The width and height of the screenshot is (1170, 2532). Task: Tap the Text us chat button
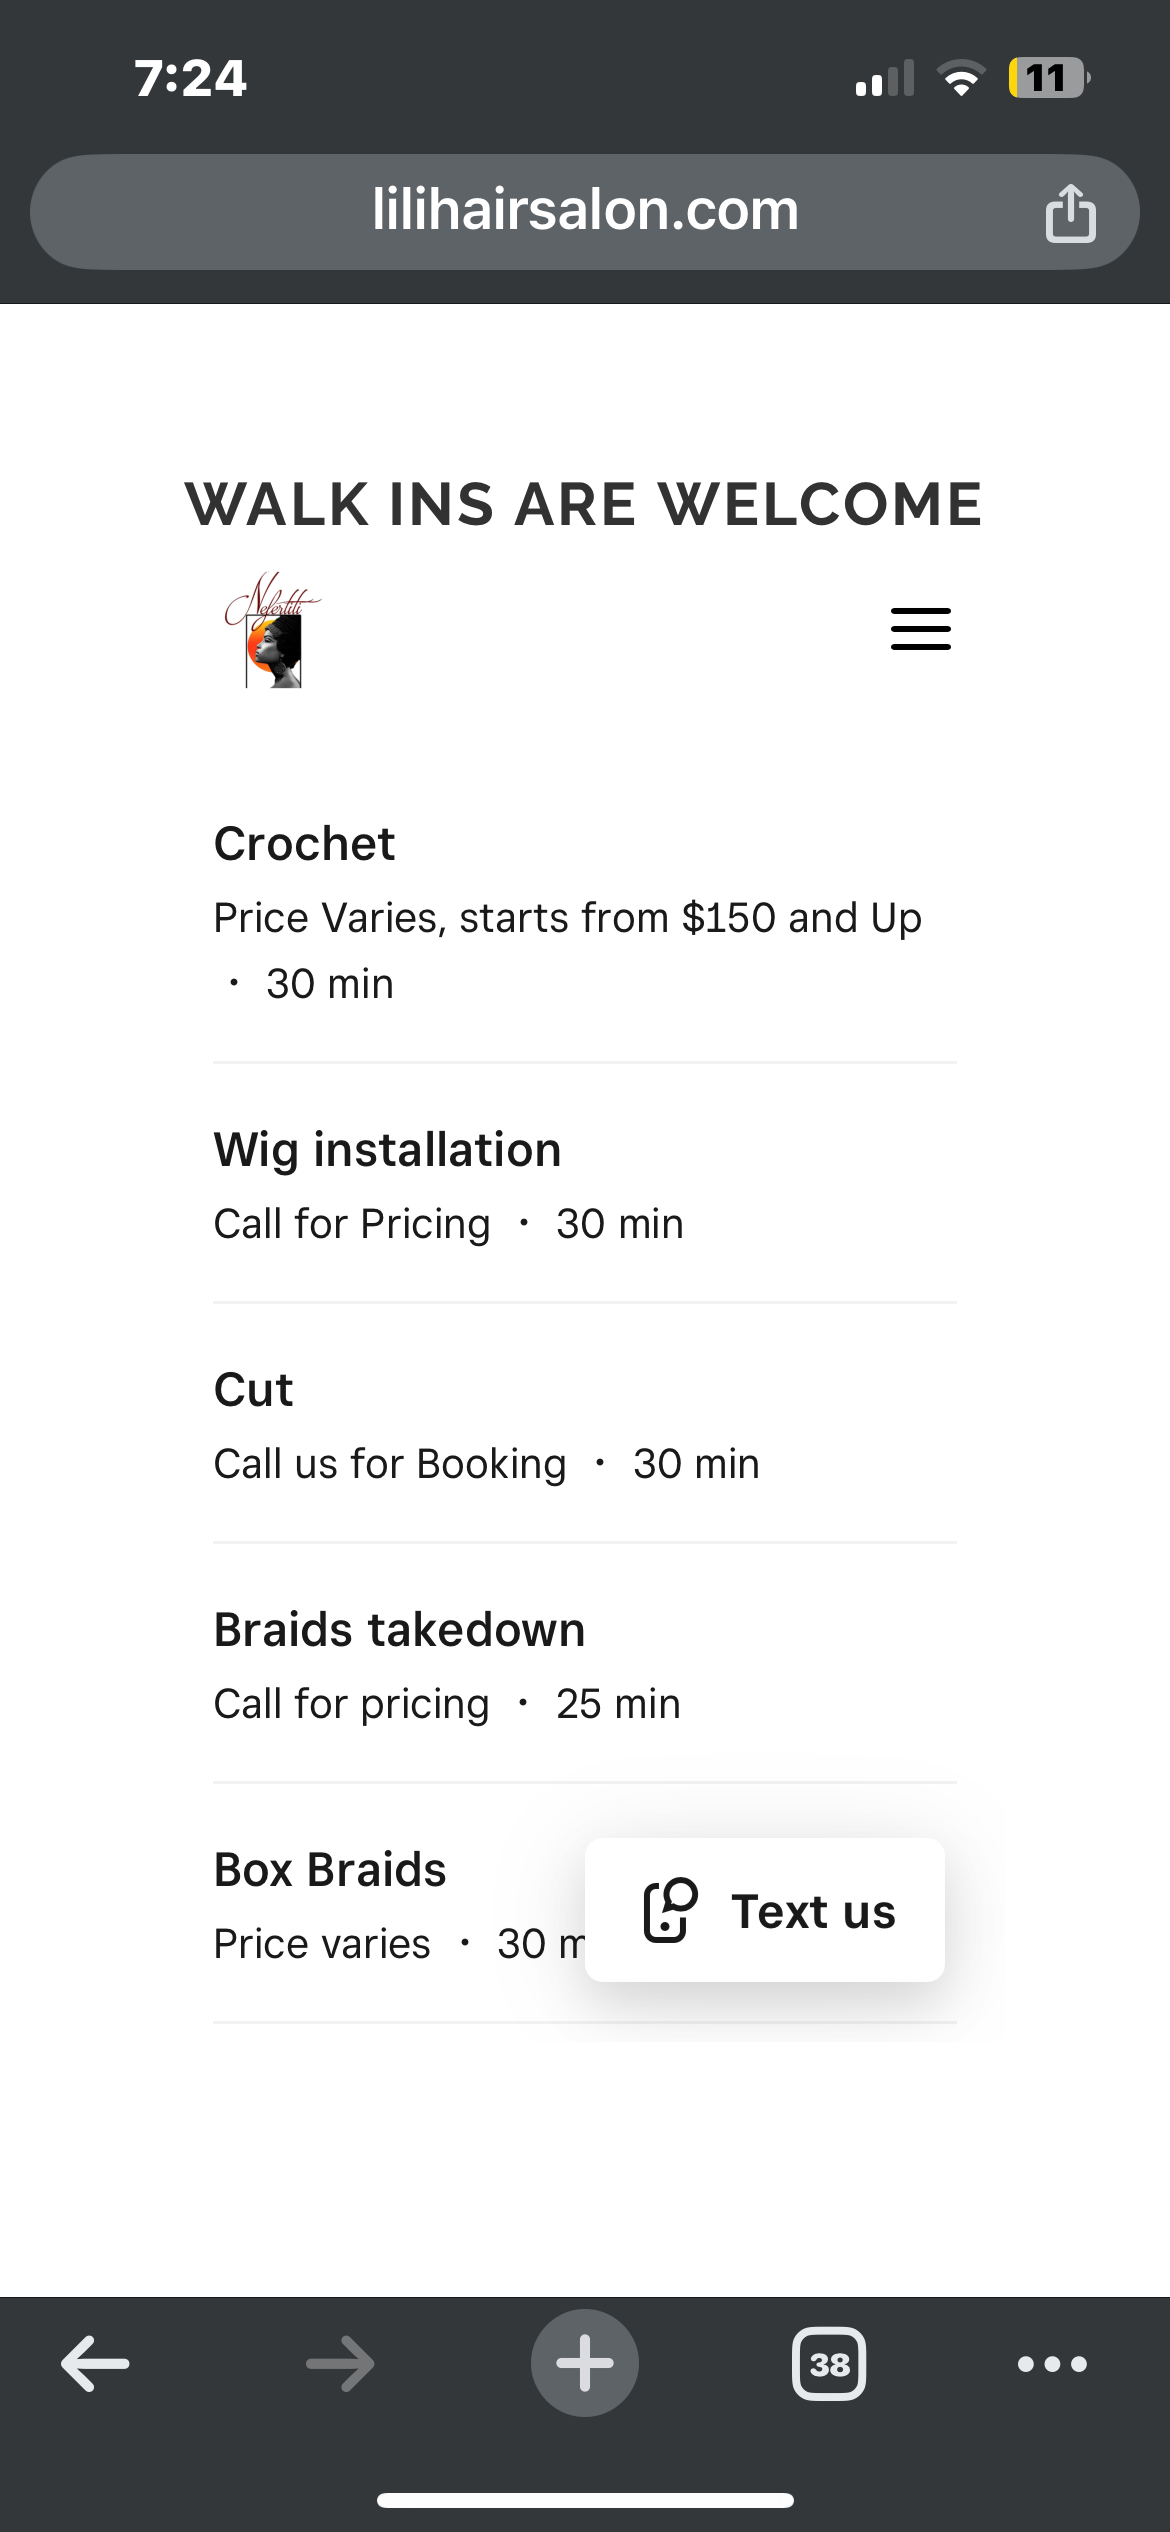pos(765,1910)
